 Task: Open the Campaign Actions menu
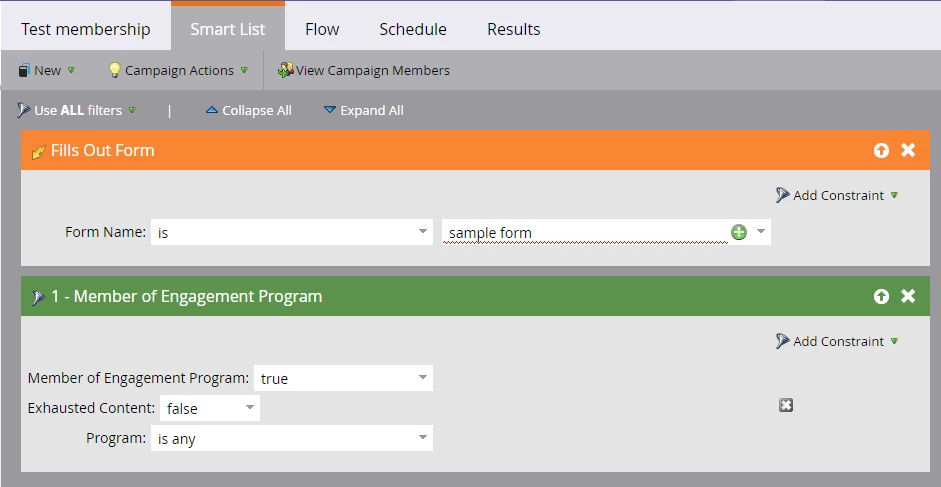178,70
